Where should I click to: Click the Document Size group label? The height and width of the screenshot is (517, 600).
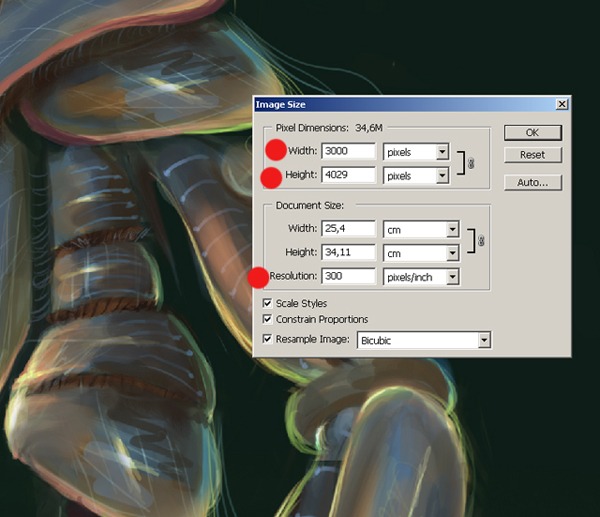tap(310, 205)
